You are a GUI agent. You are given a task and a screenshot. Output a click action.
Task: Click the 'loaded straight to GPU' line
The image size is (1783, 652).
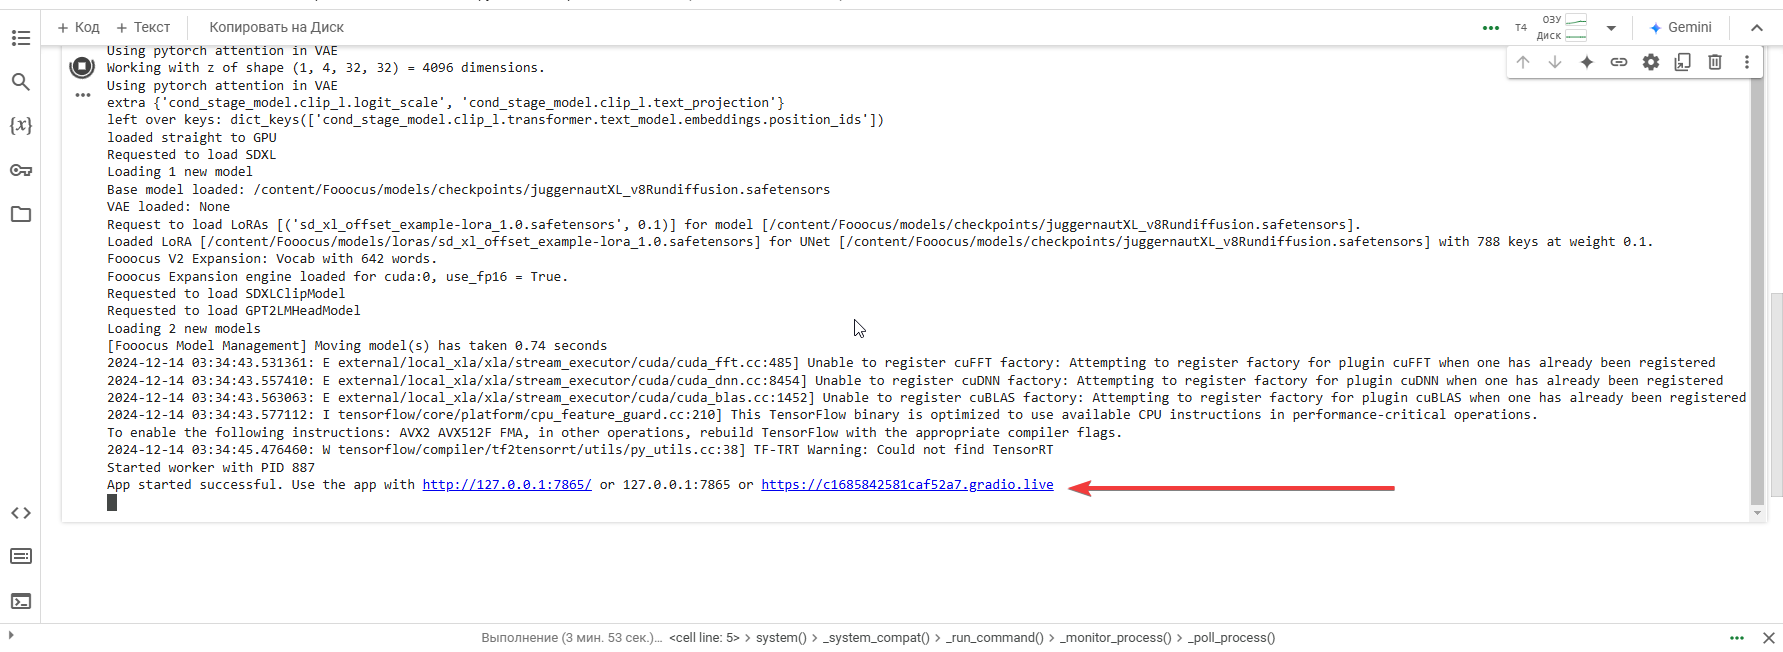192,138
